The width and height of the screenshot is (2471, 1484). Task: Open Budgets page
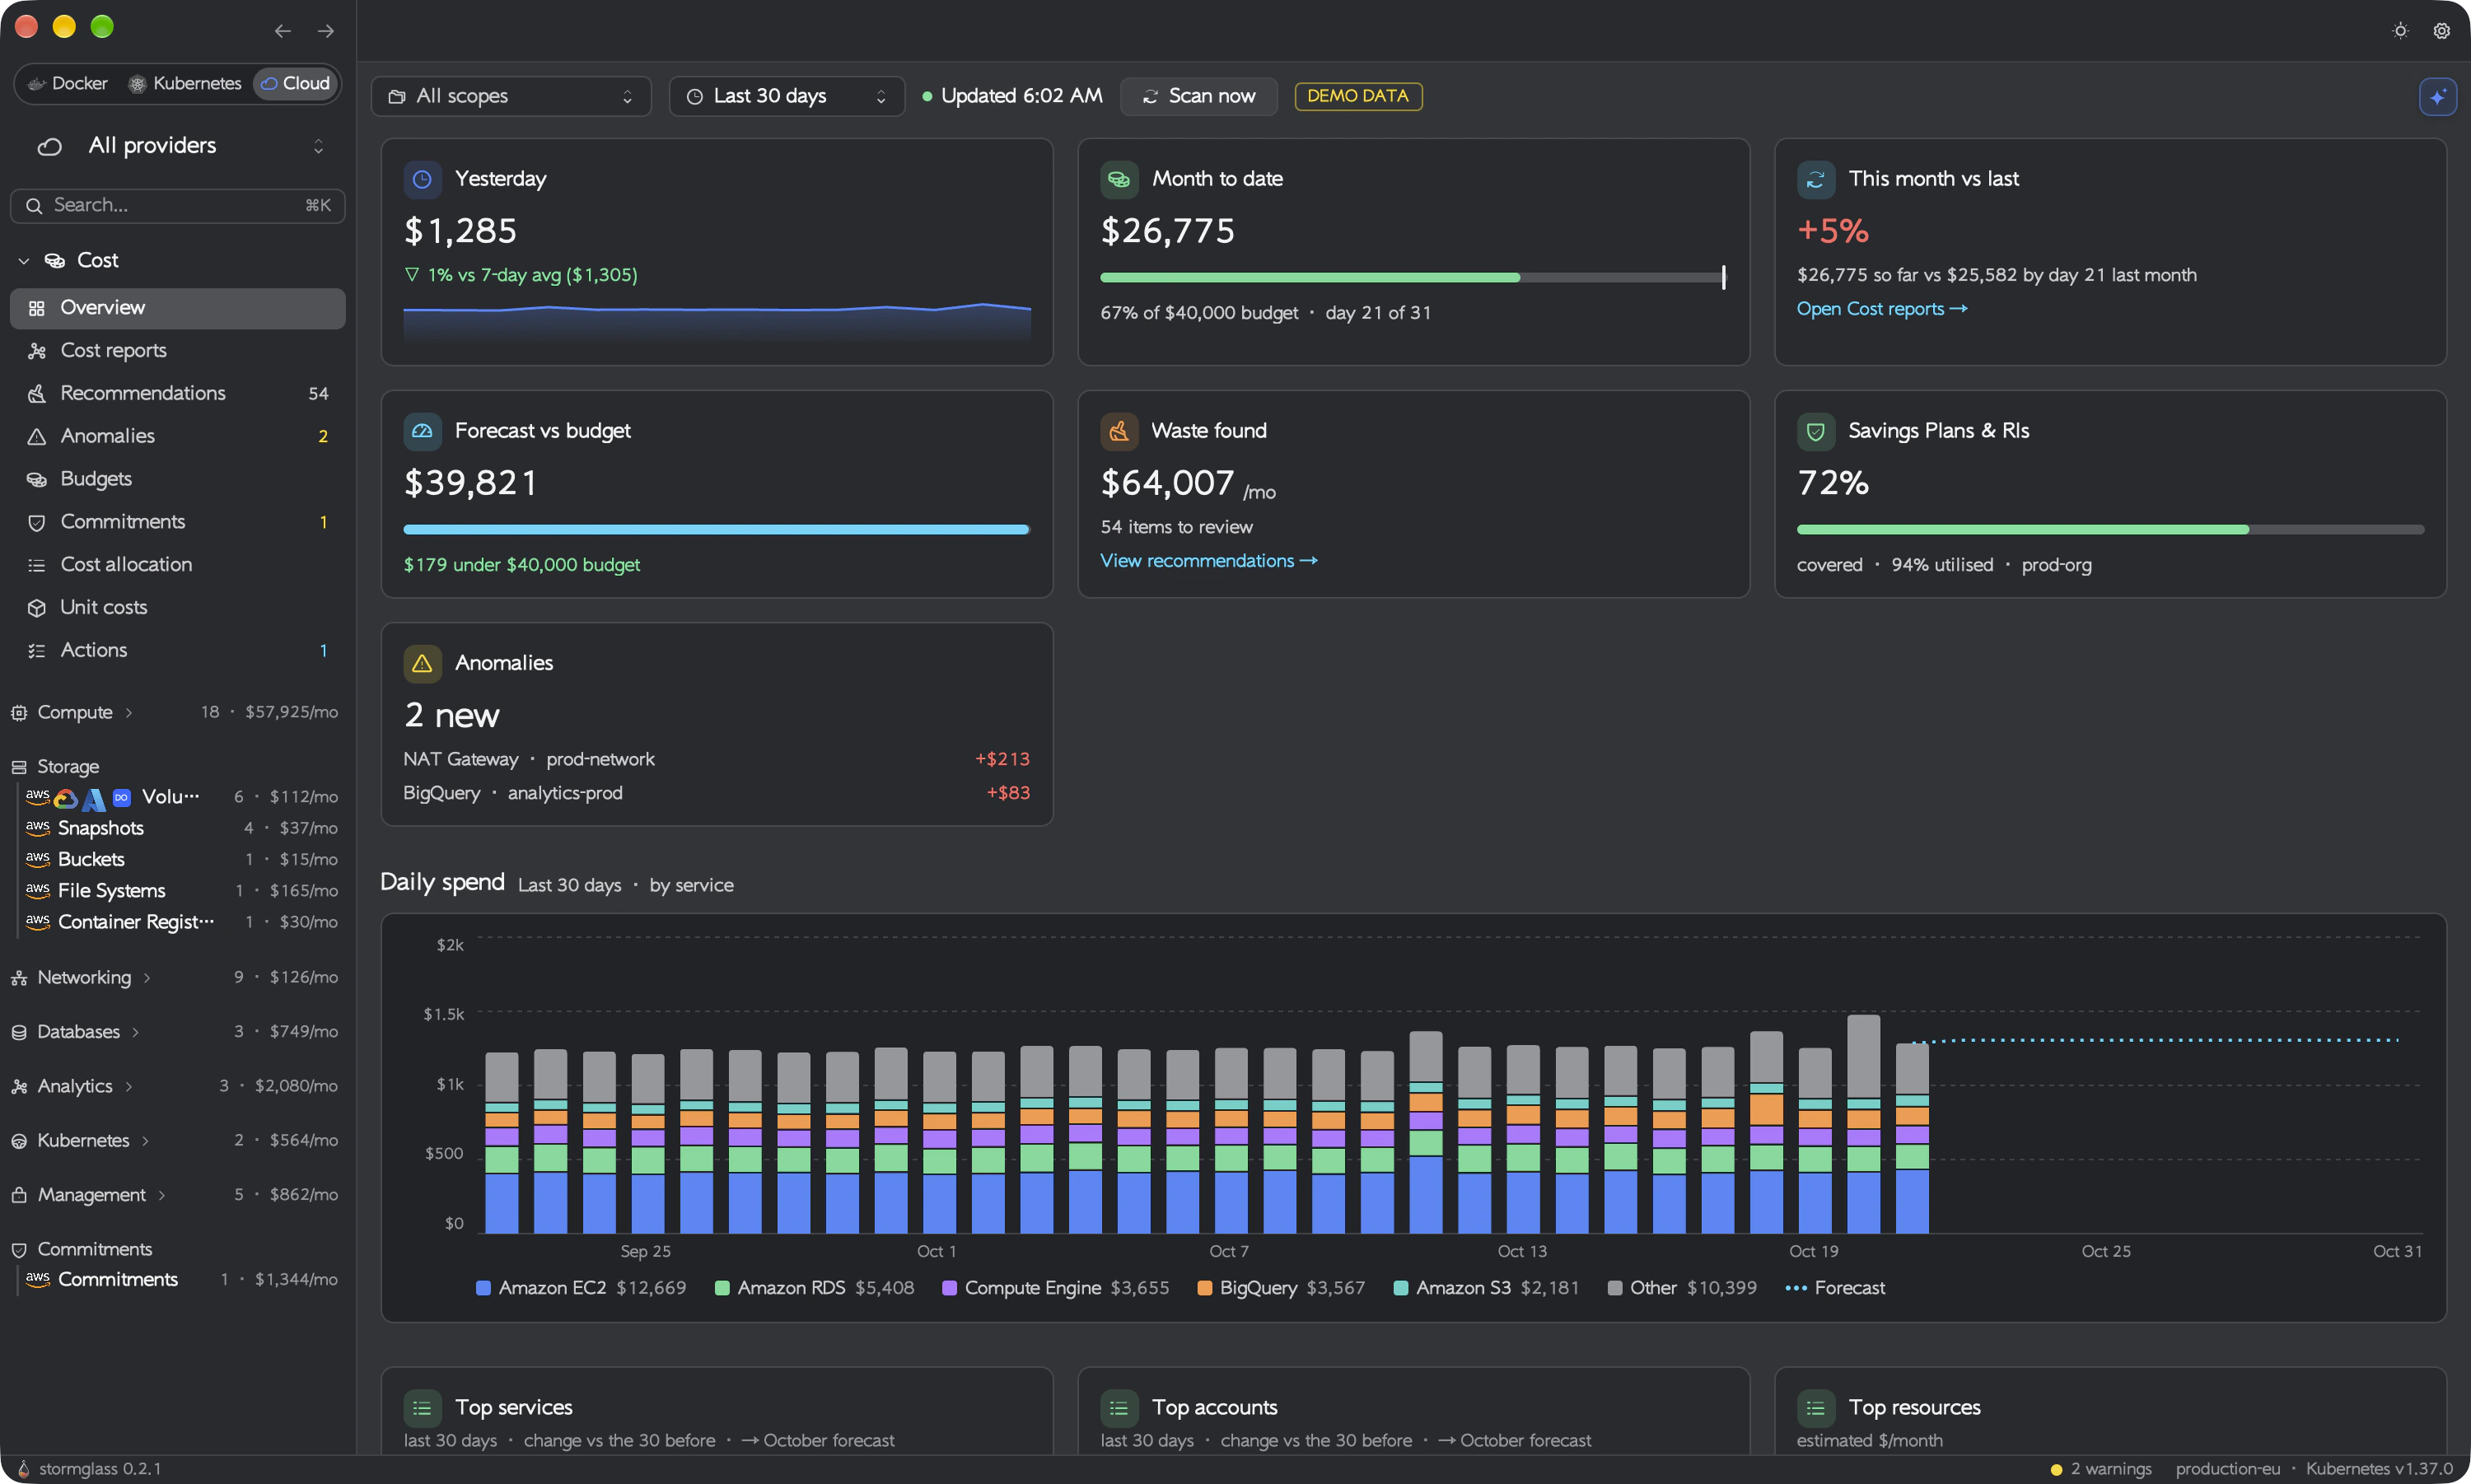coord(178,479)
